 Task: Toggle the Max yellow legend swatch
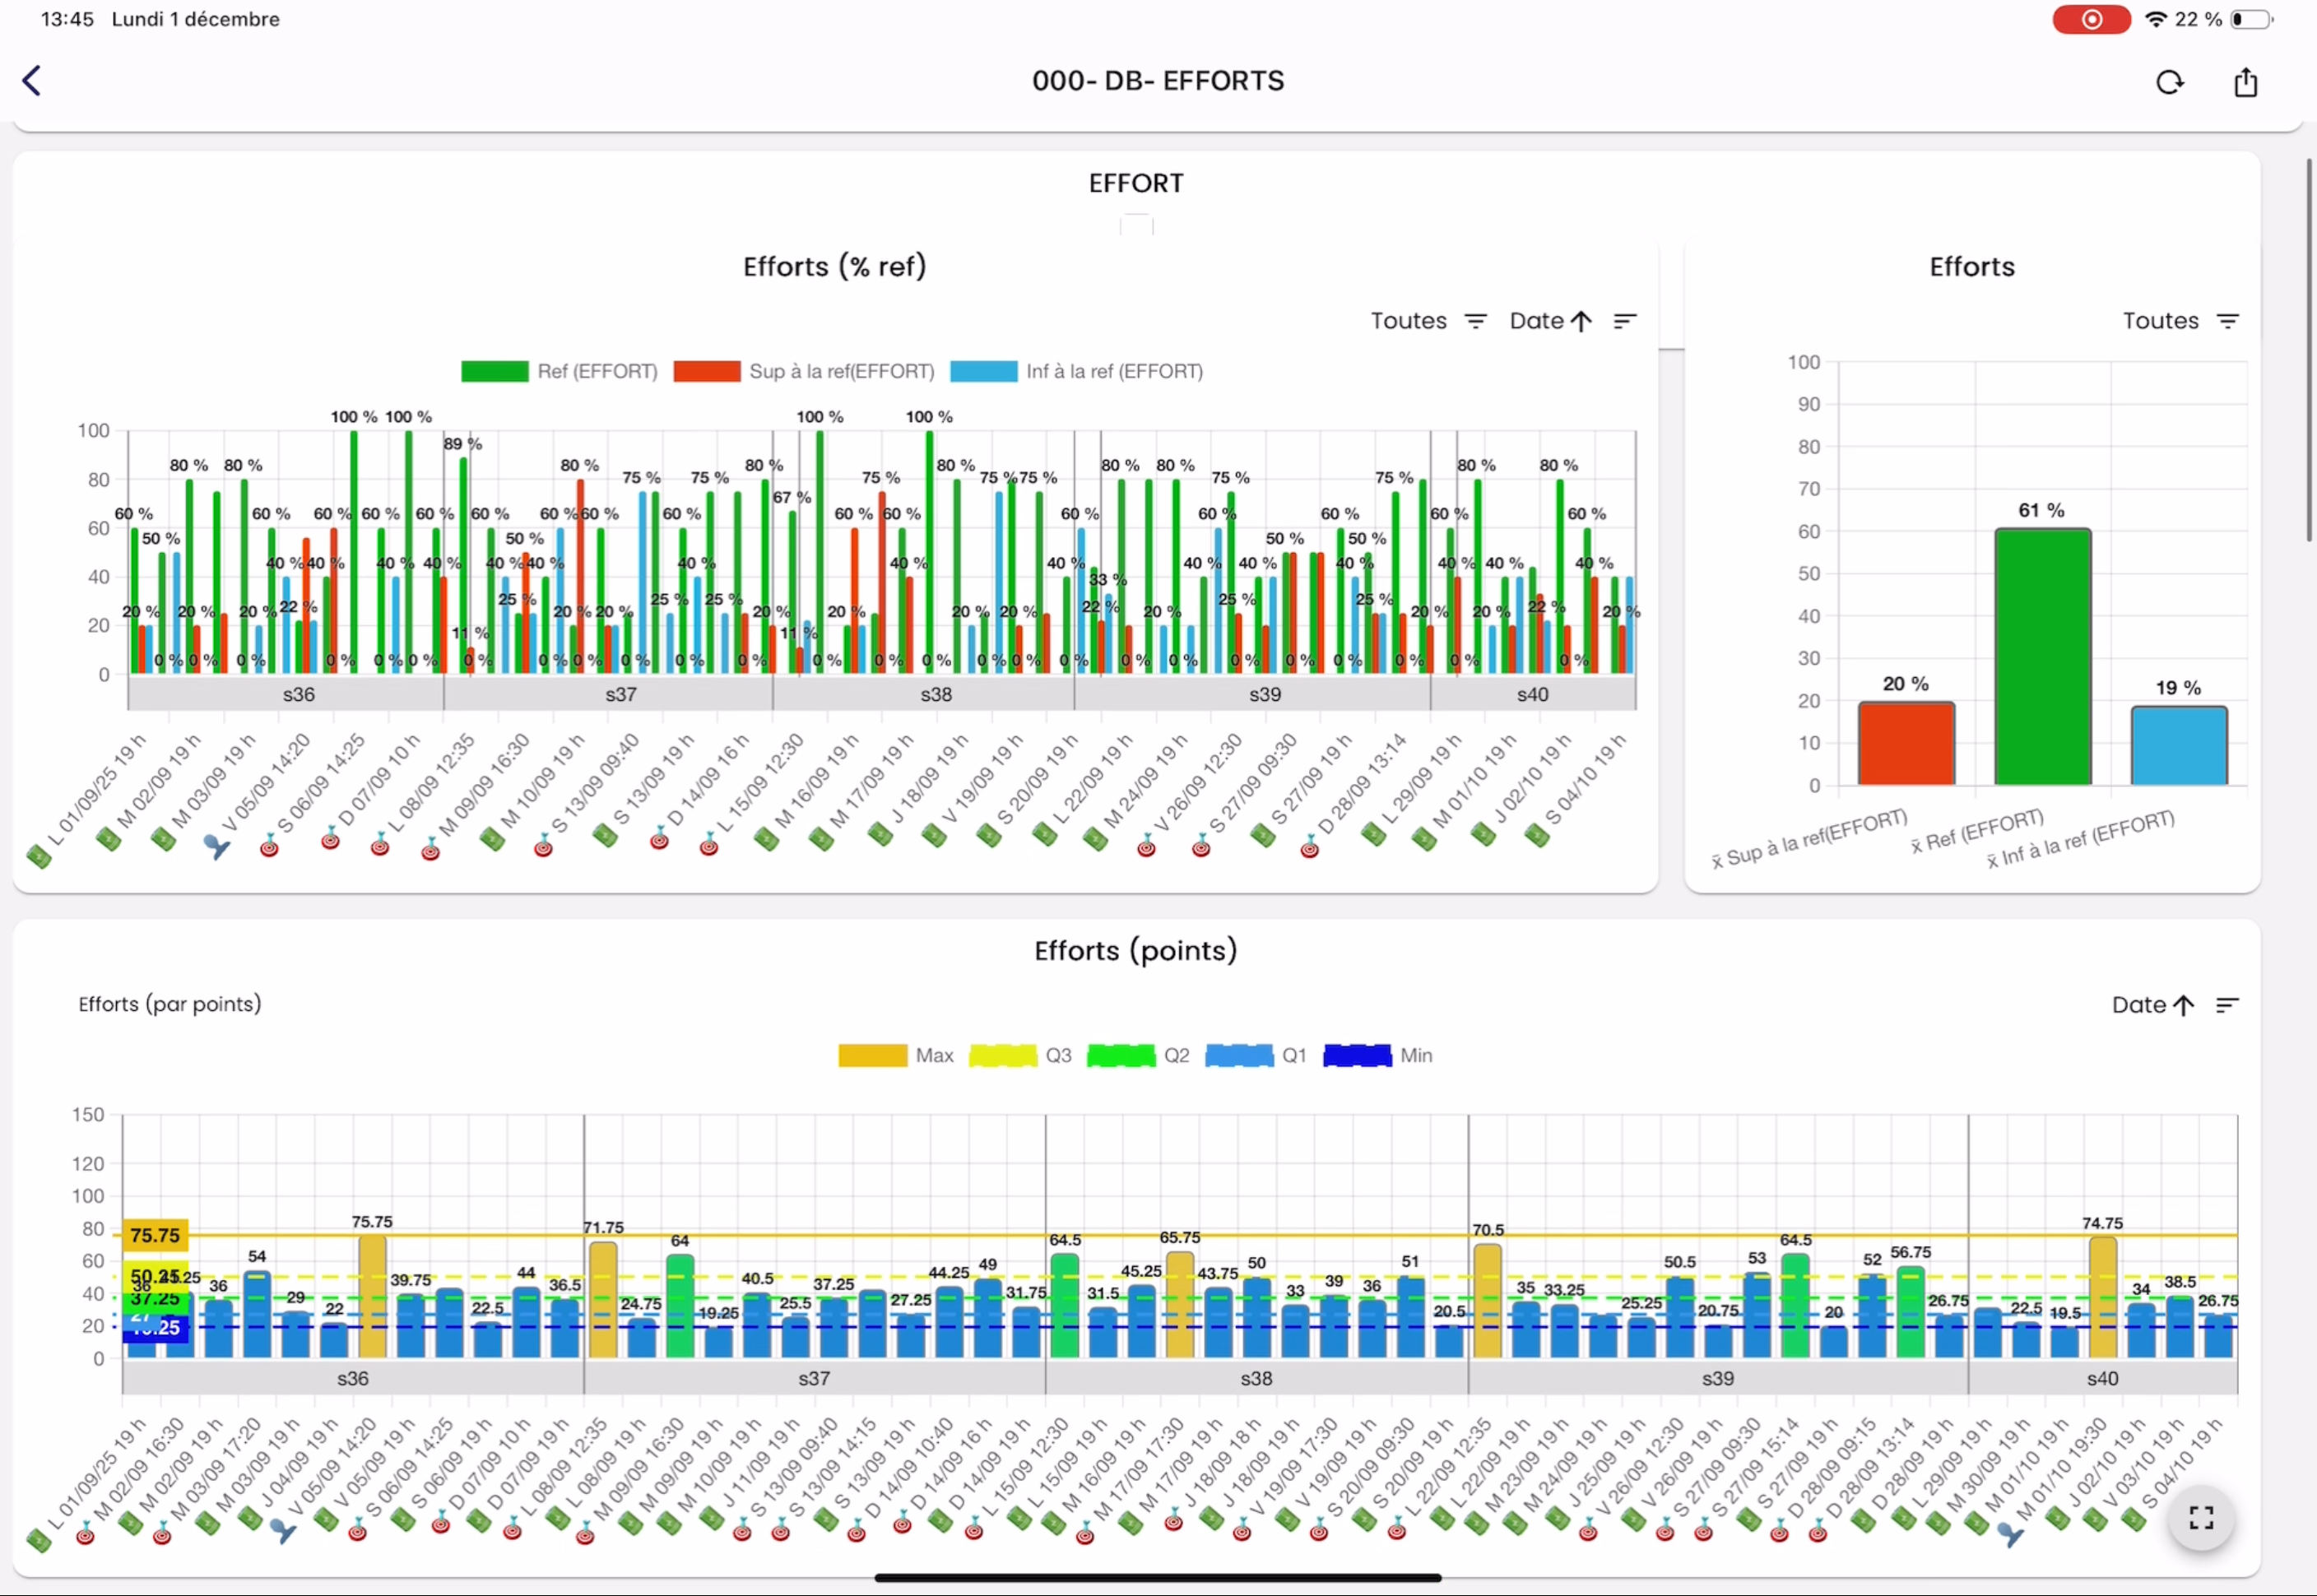click(x=873, y=1056)
